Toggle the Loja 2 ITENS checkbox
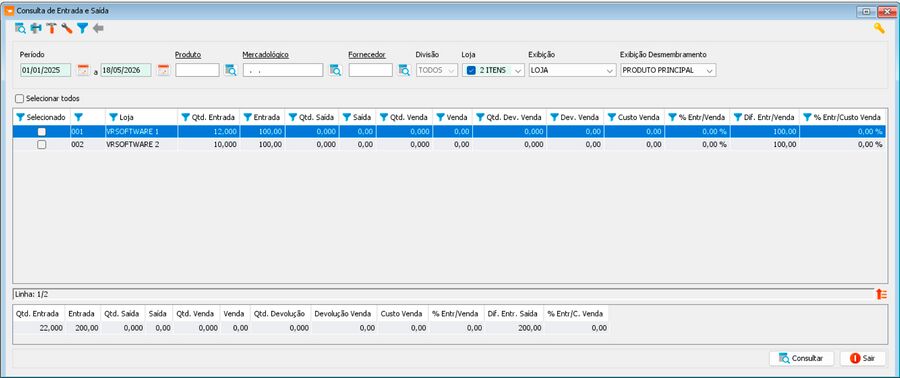The width and height of the screenshot is (900, 378). tap(471, 71)
